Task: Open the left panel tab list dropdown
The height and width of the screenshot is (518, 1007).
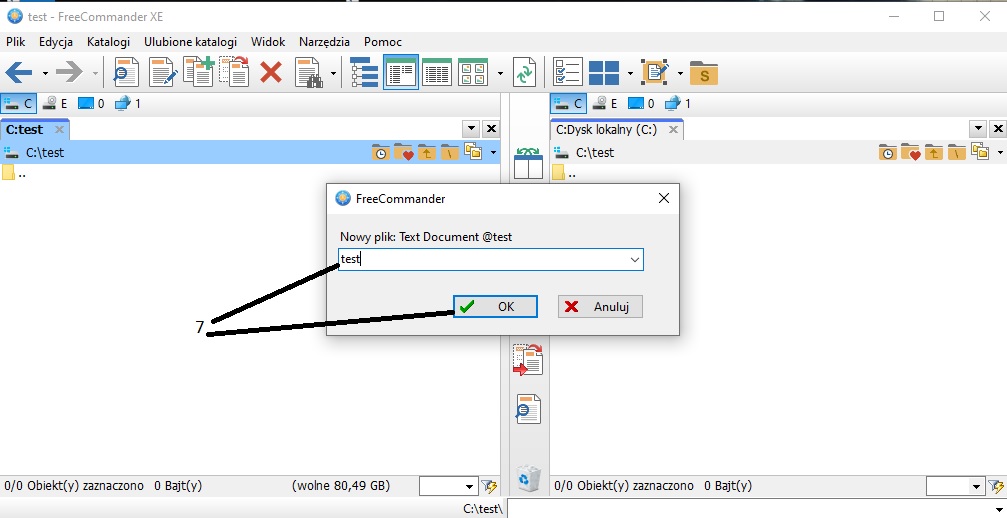Action: pyautogui.click(x=471, y=129)
